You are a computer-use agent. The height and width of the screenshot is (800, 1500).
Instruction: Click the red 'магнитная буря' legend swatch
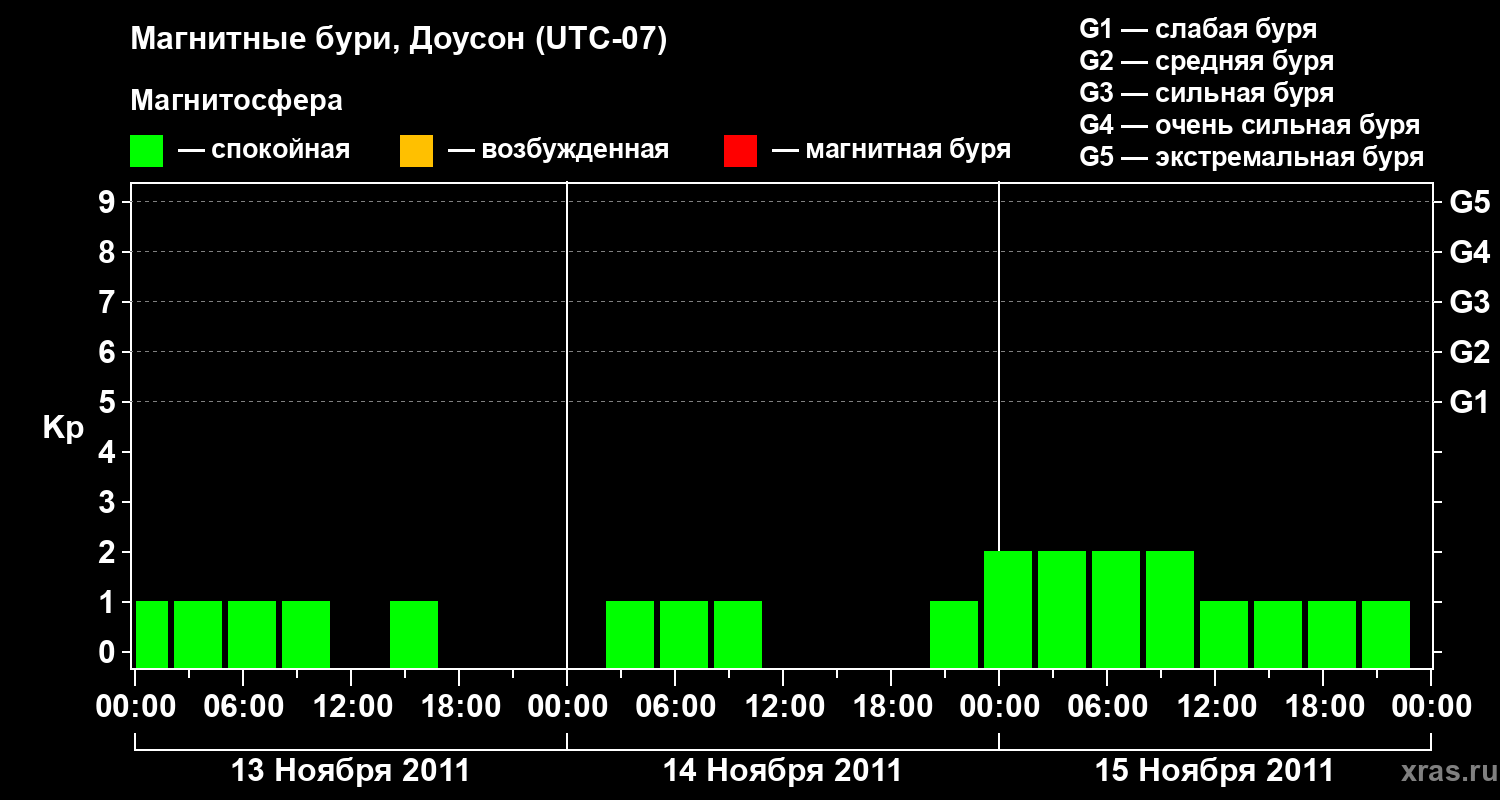[740, 151]
